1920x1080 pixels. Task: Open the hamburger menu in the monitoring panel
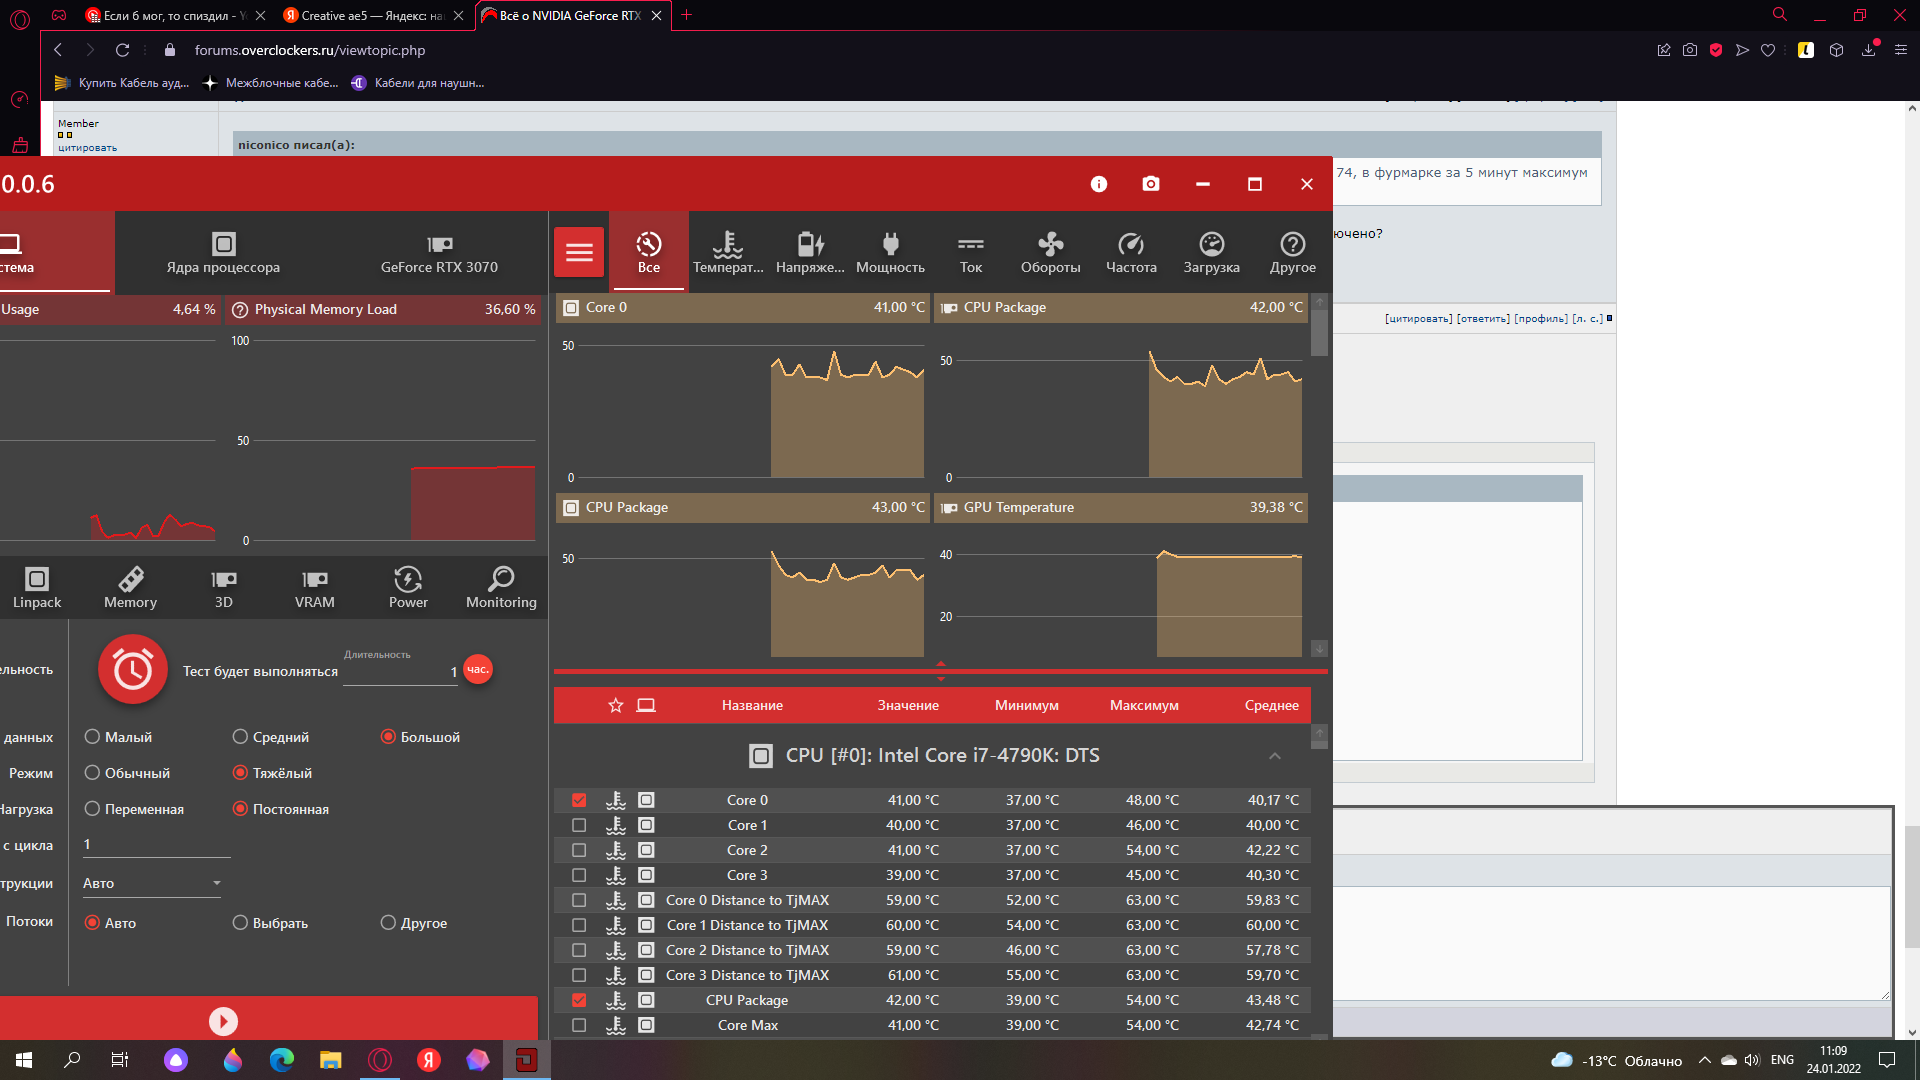pyautogui.click(x=579, y=252)
